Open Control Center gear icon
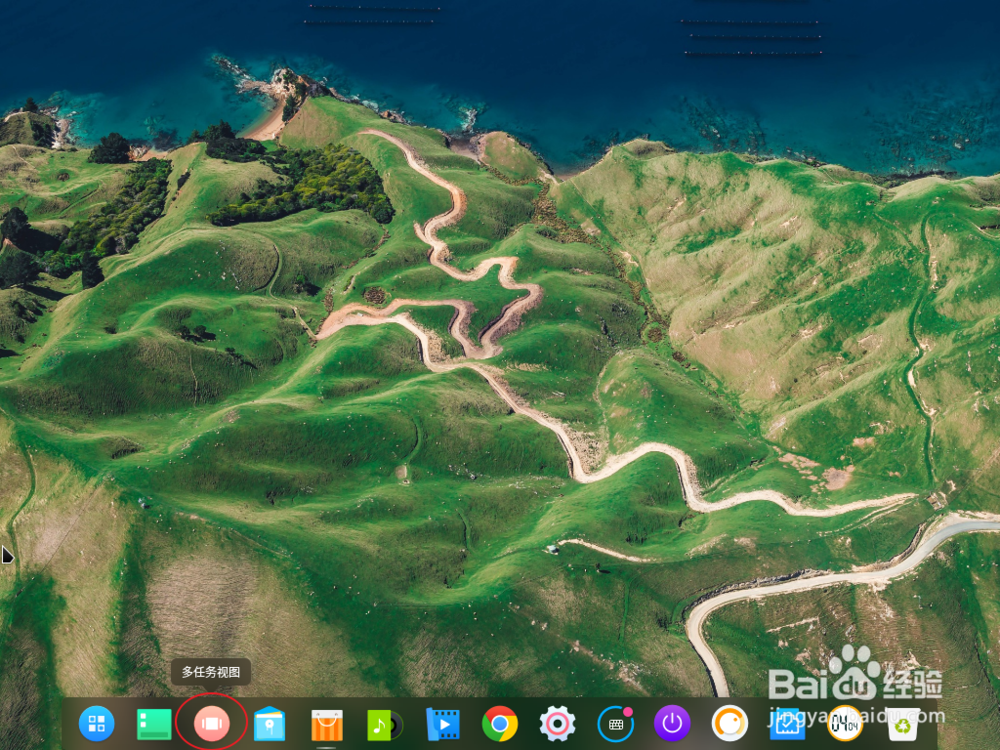The width and height of the screenshot is (1000, 750). 557,724
